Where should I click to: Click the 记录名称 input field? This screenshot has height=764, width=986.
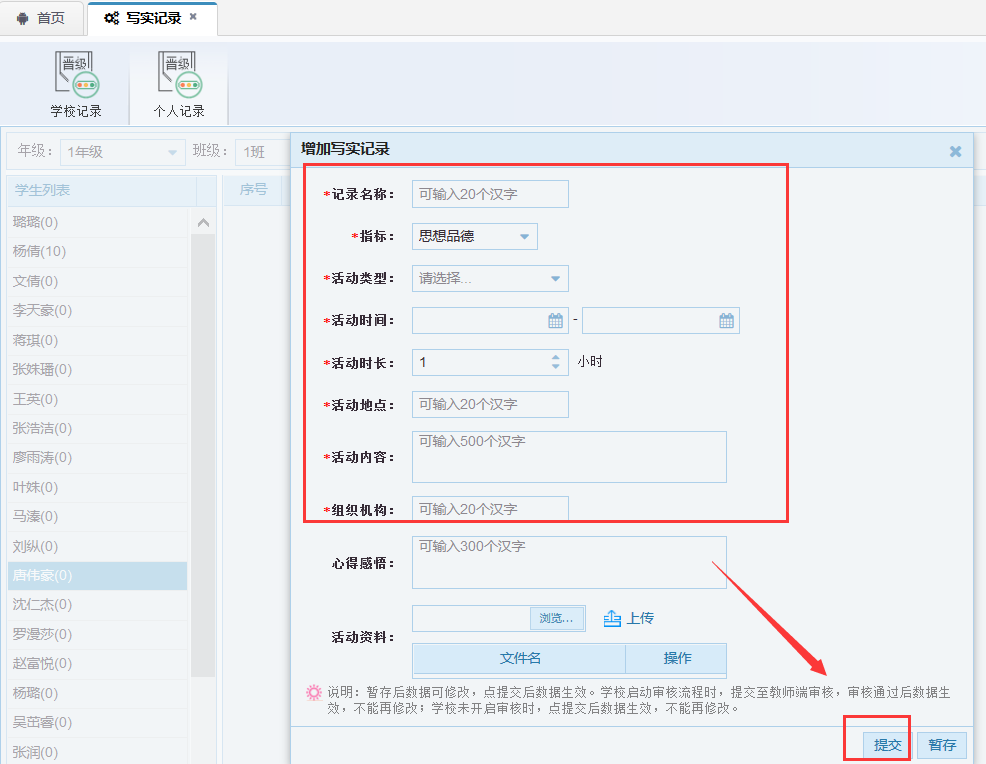[490, 194]
